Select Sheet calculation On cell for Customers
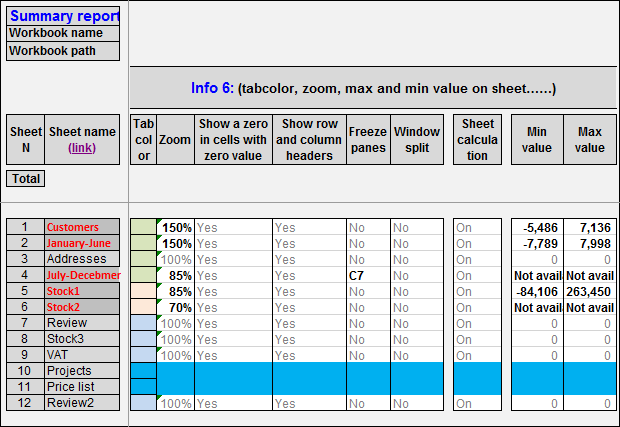The width and height of the screenshot is (620, 427). pyautogui.click(x=477, y=227)
